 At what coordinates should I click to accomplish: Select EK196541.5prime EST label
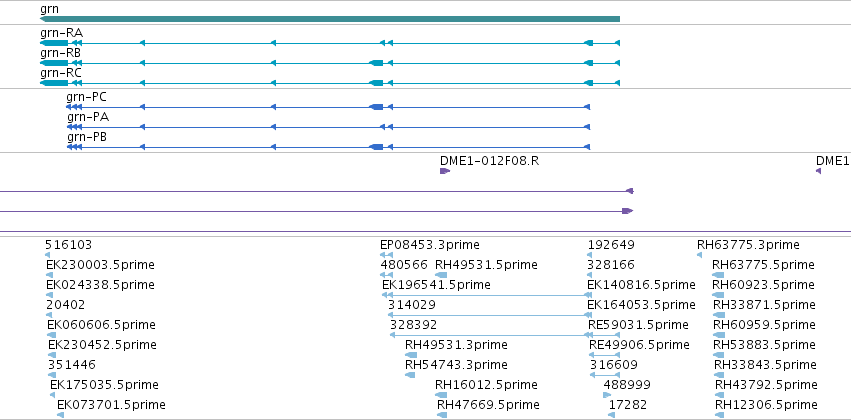436,285
